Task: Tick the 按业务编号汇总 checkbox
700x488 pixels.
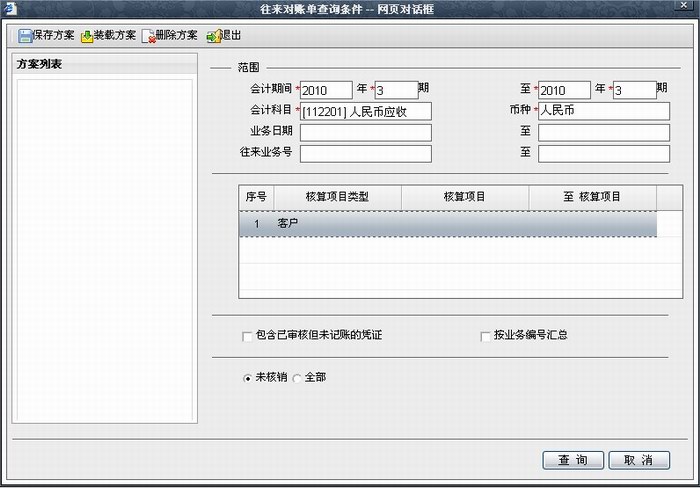Action: coord(485,336)
